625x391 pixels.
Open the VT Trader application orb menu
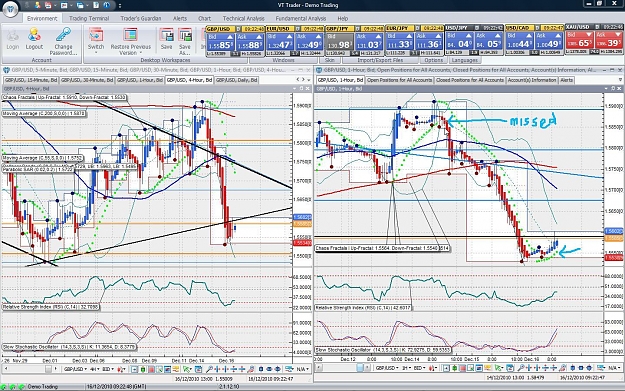coord(10,8)
